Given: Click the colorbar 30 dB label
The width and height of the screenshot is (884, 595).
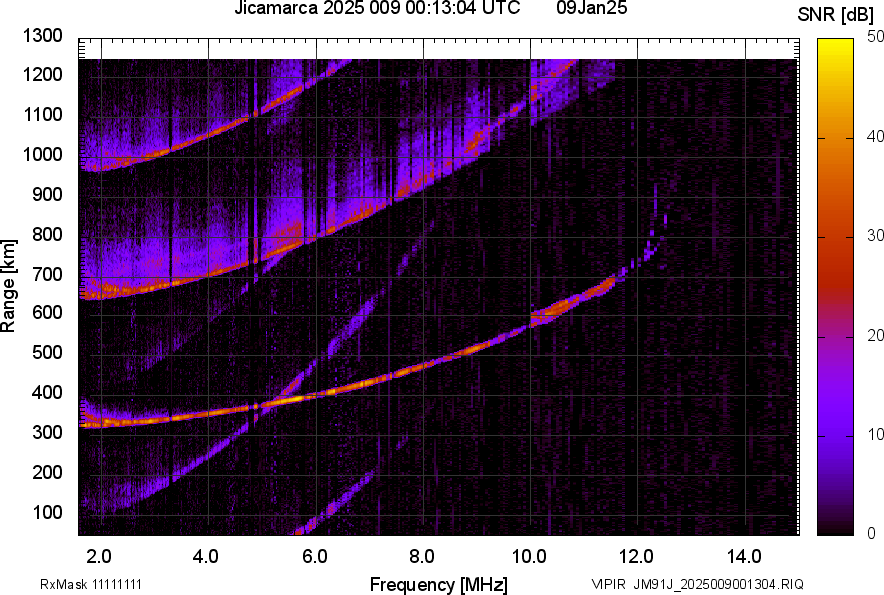Looking at the screenshot, I should pos(876,235).
